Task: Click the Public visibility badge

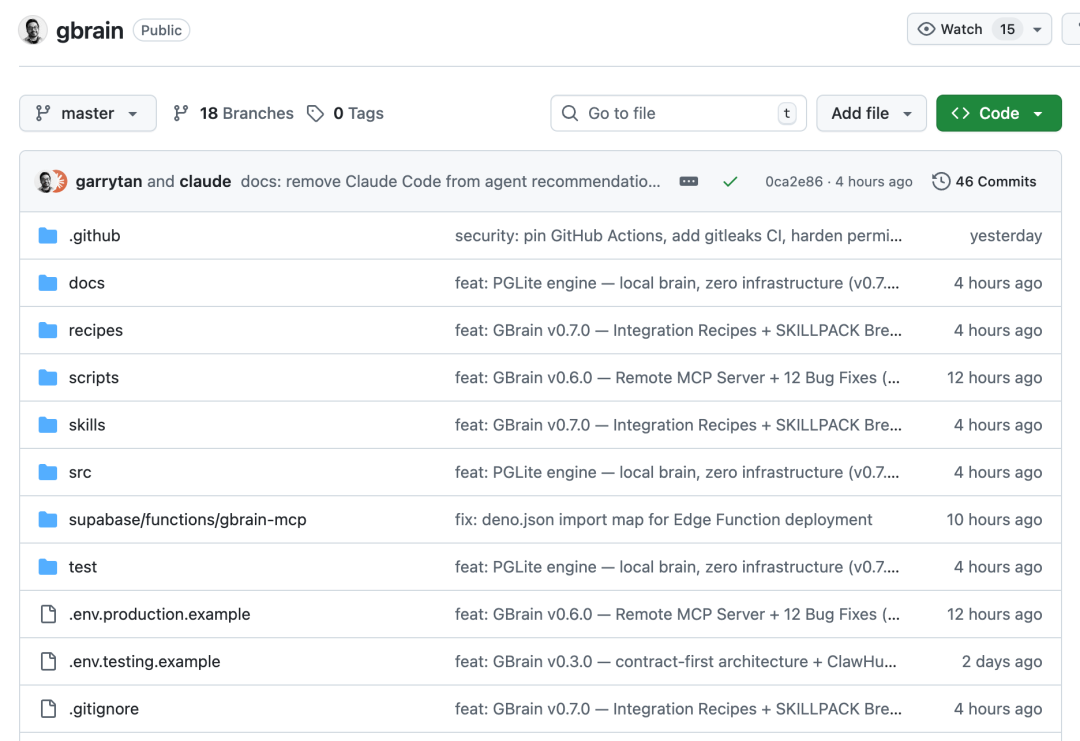Action: [161, 30]
